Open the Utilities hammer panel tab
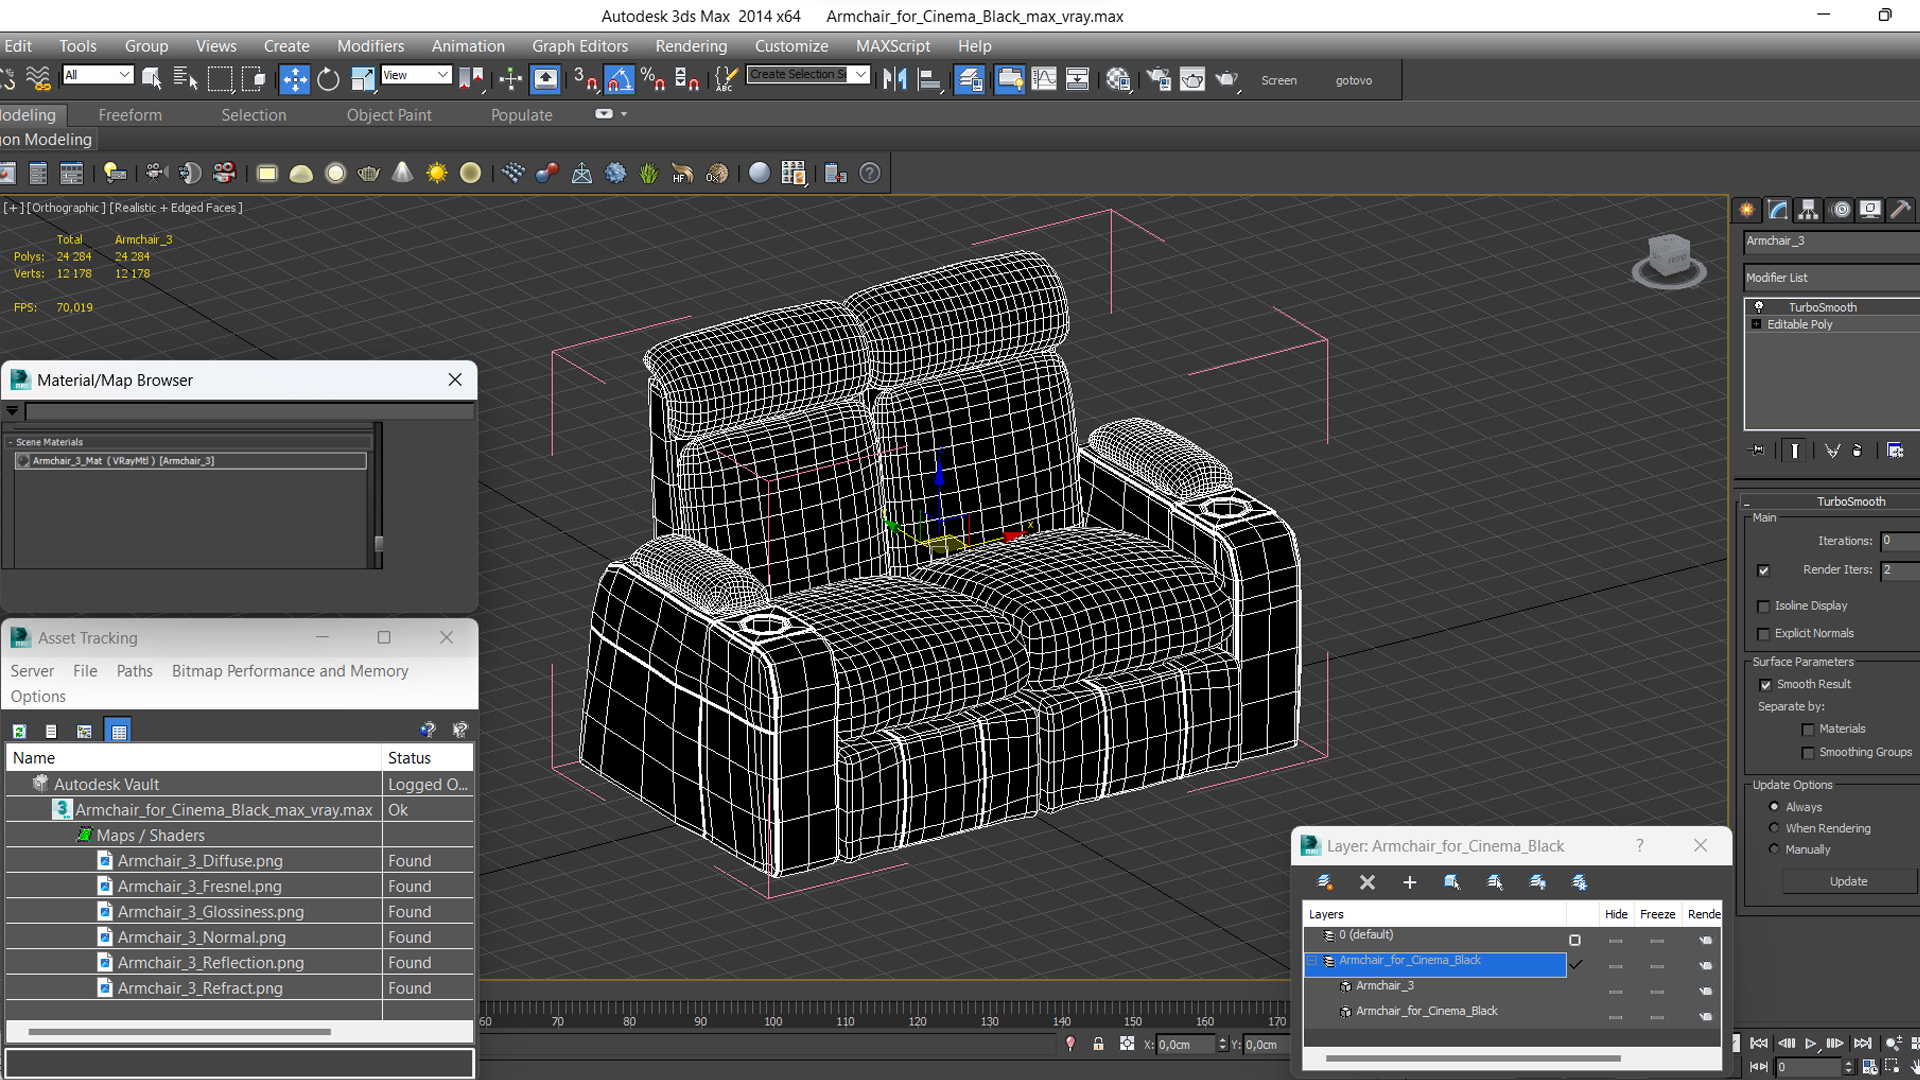 point(1900,210)
